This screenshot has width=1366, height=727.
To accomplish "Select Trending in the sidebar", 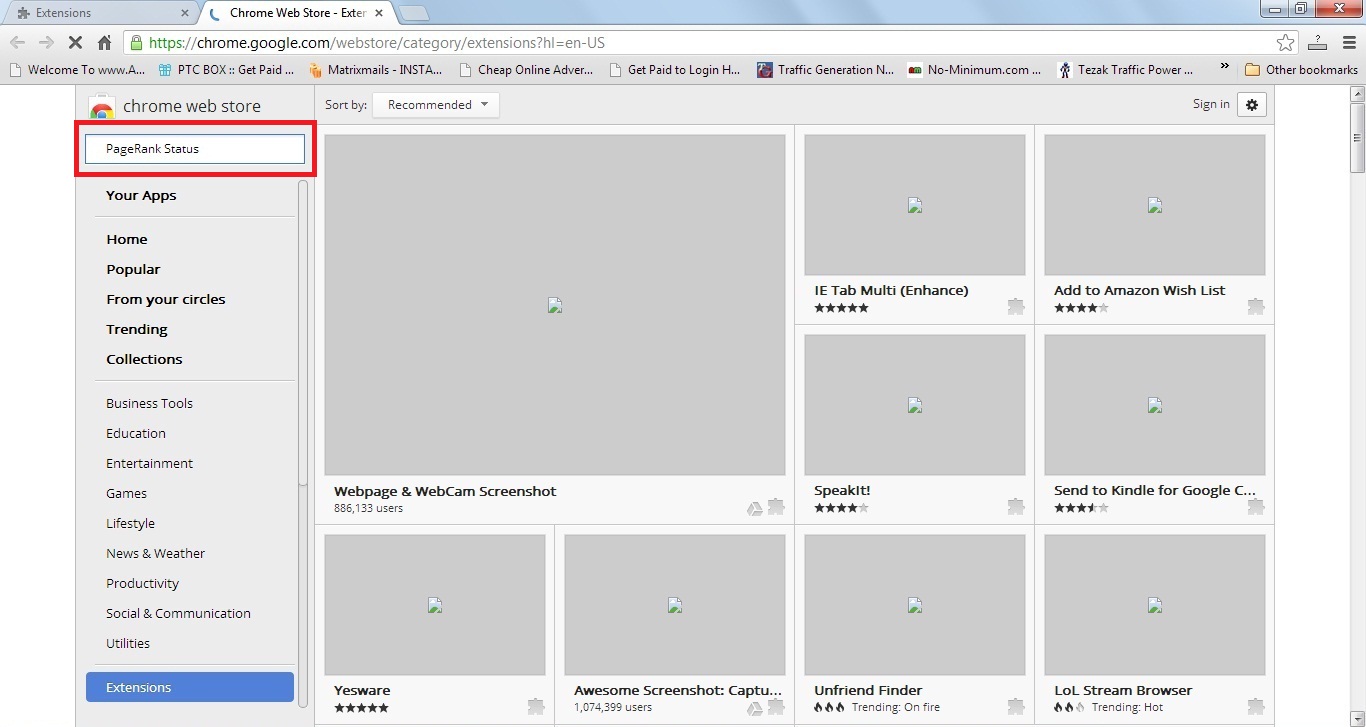I will click(137, 329).
